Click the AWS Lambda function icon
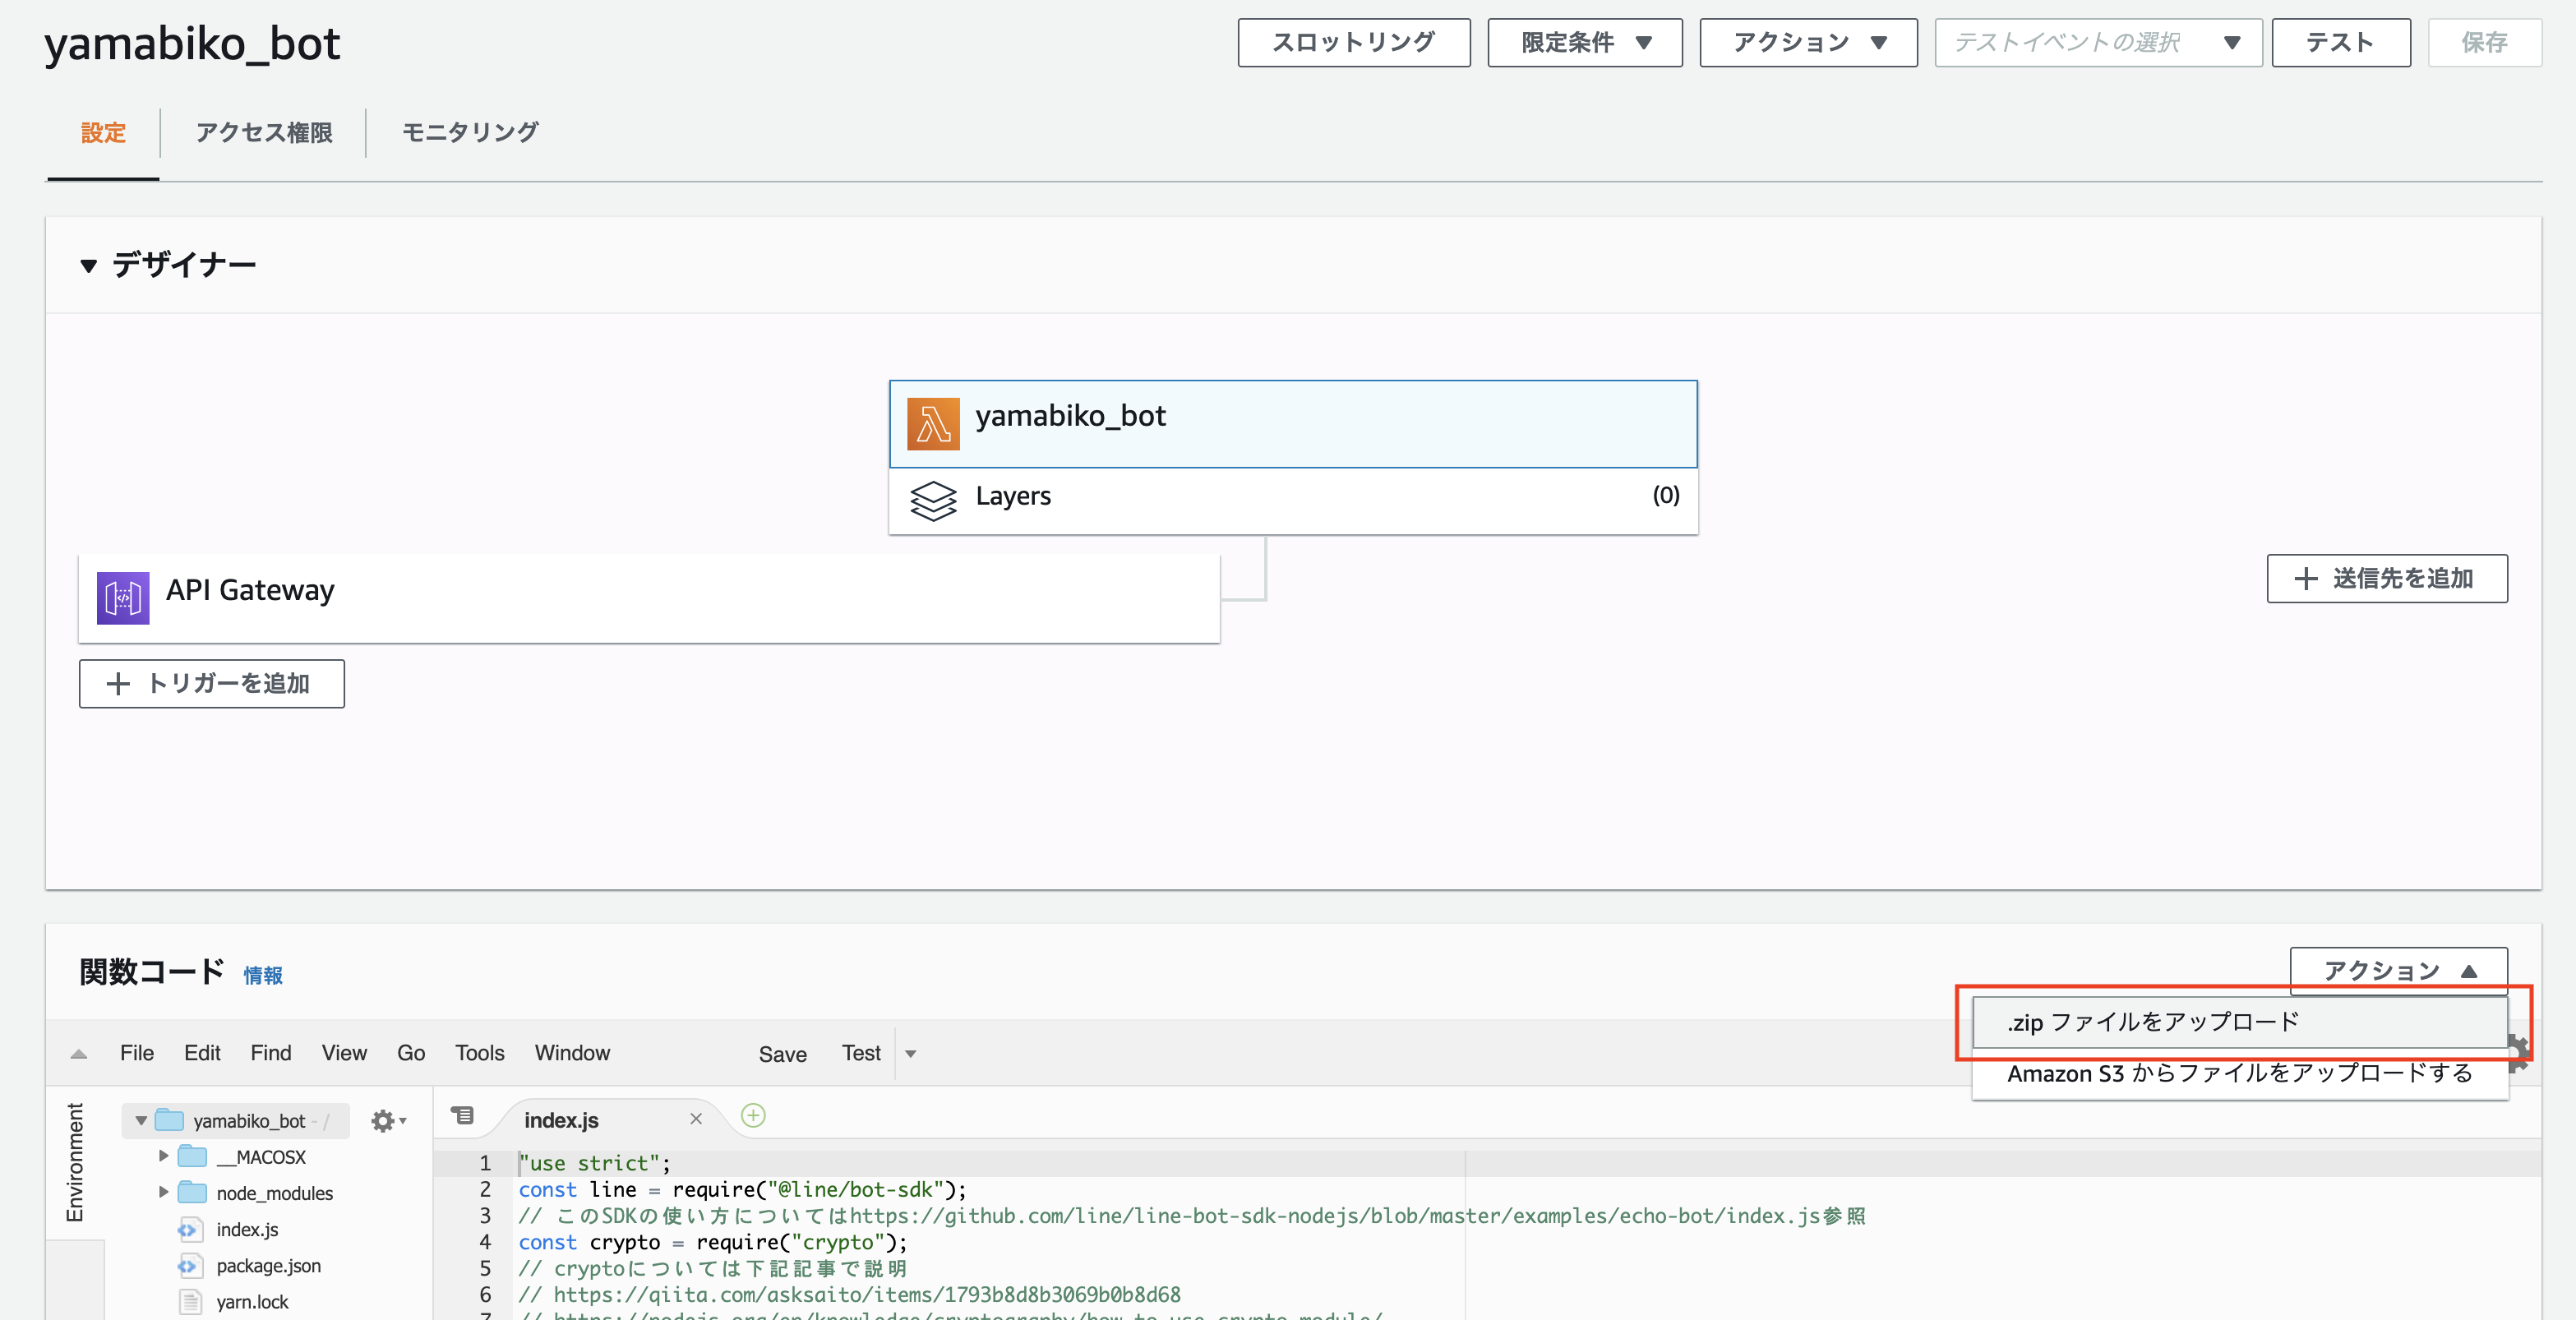The width and height of the screenshot is (2576, 1320). pyautogui.click(x=933, y=414)
